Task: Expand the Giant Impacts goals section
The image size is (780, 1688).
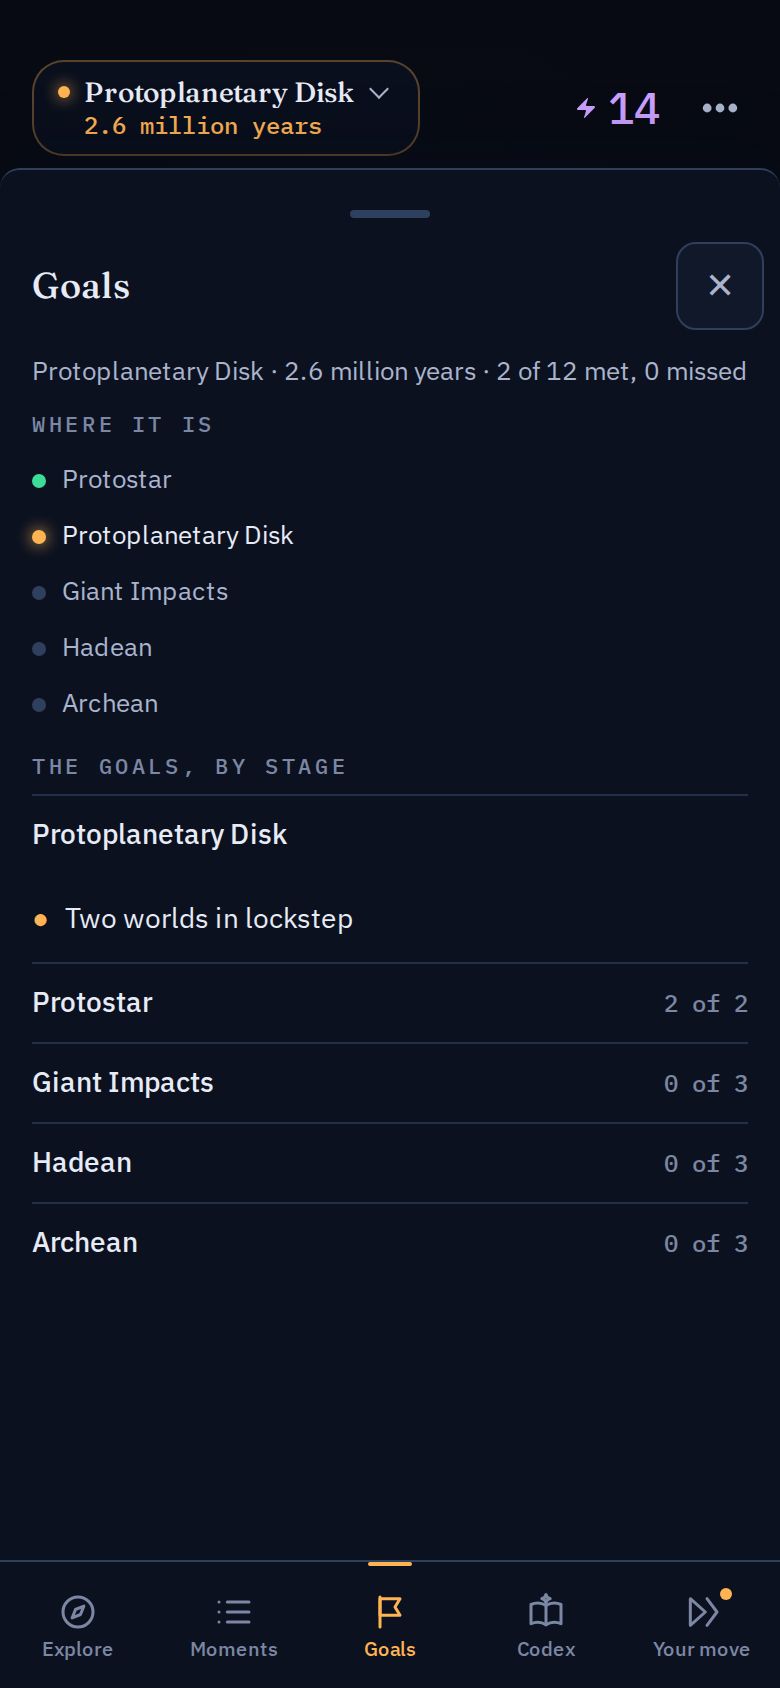Action: click(x=390, y=1083)
